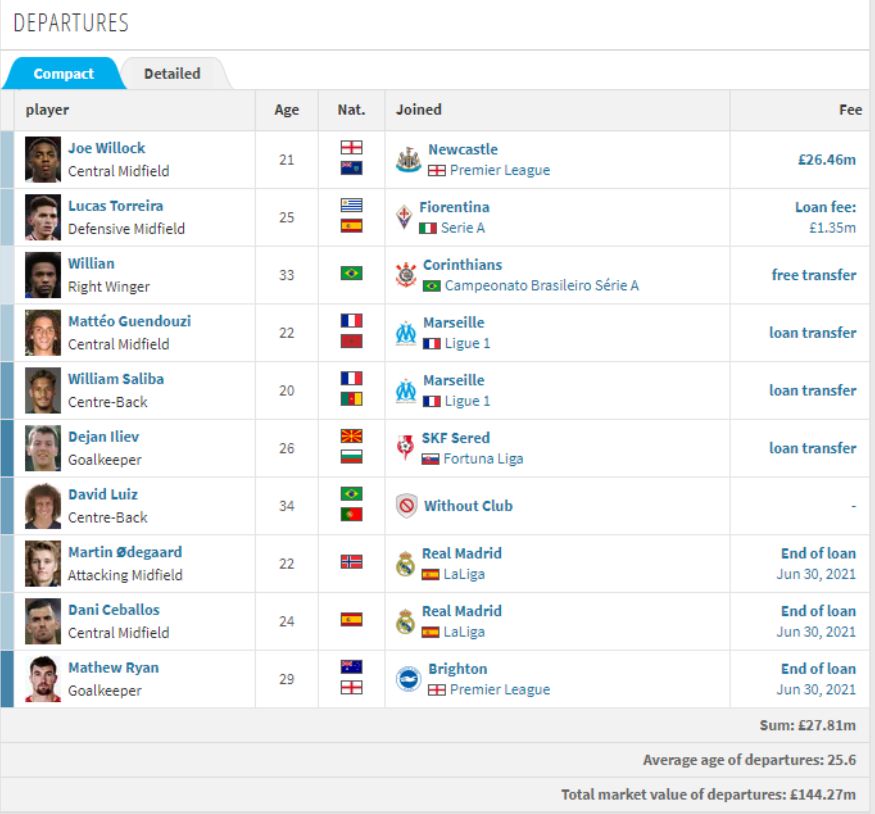Click Willian's portrait thumbnail
Image resolution: width=875 pixels, height=814 pixels.
click(x=43, y=275)
